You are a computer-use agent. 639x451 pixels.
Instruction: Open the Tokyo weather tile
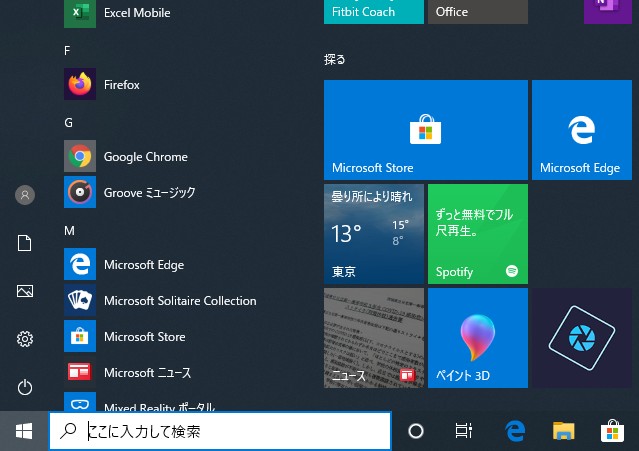(374, 233)
